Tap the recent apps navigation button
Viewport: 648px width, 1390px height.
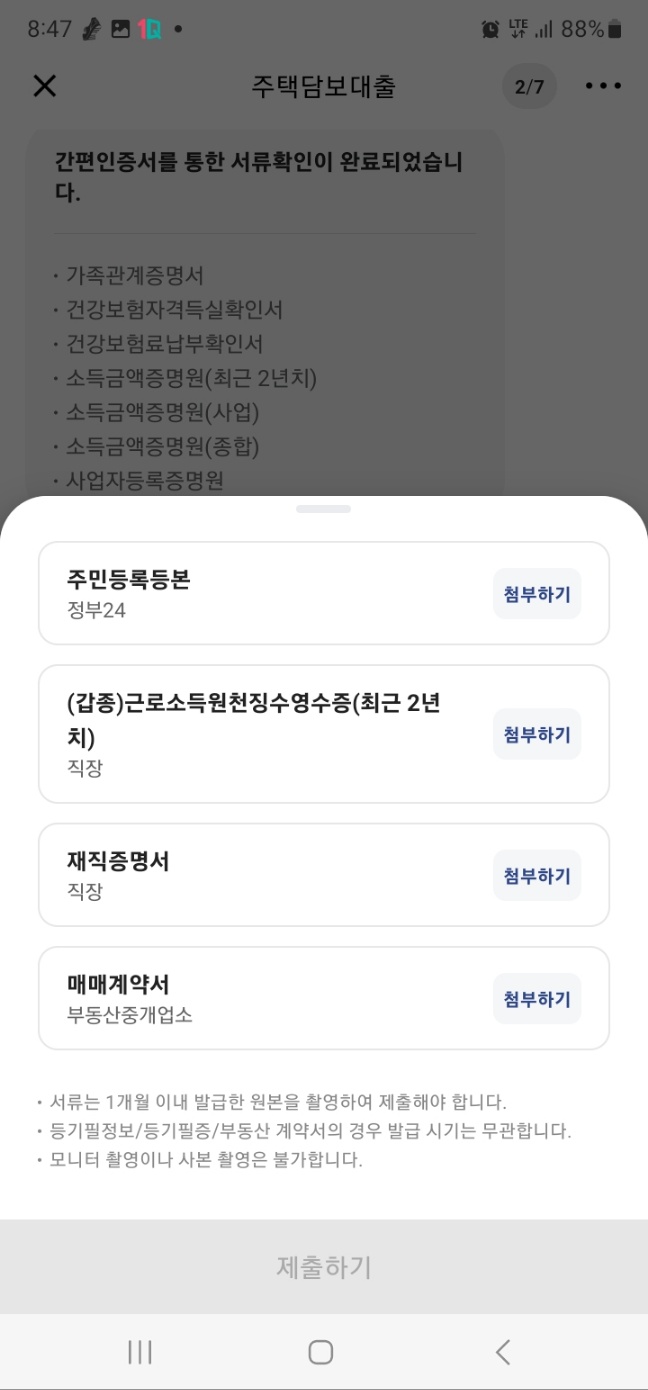[139, 1352]
